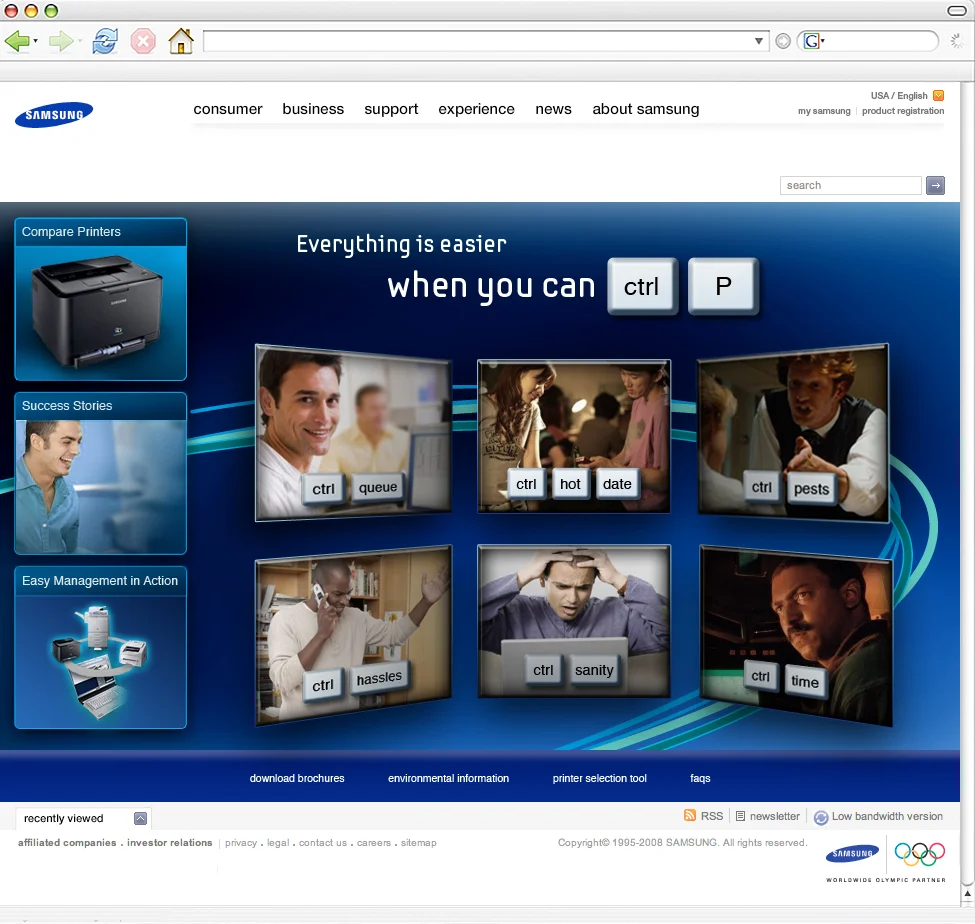Select the ctrl hassles photo tile
Image resolution: width=975 pixels, height=924 pixels.
click(x=353, y=635)
